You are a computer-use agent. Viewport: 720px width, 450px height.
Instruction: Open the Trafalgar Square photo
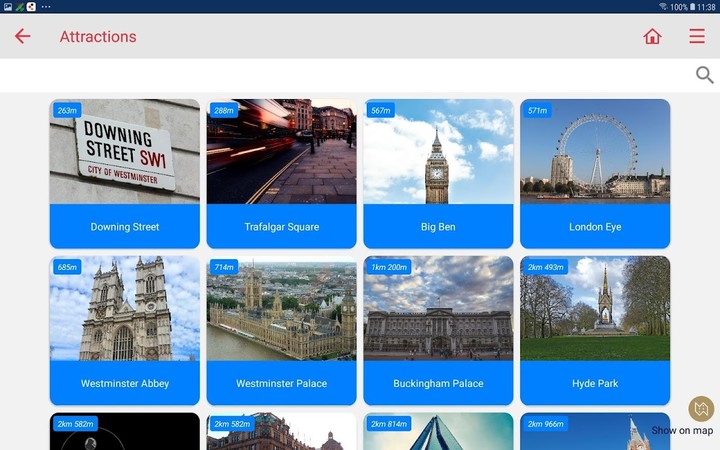coord(281,152)
